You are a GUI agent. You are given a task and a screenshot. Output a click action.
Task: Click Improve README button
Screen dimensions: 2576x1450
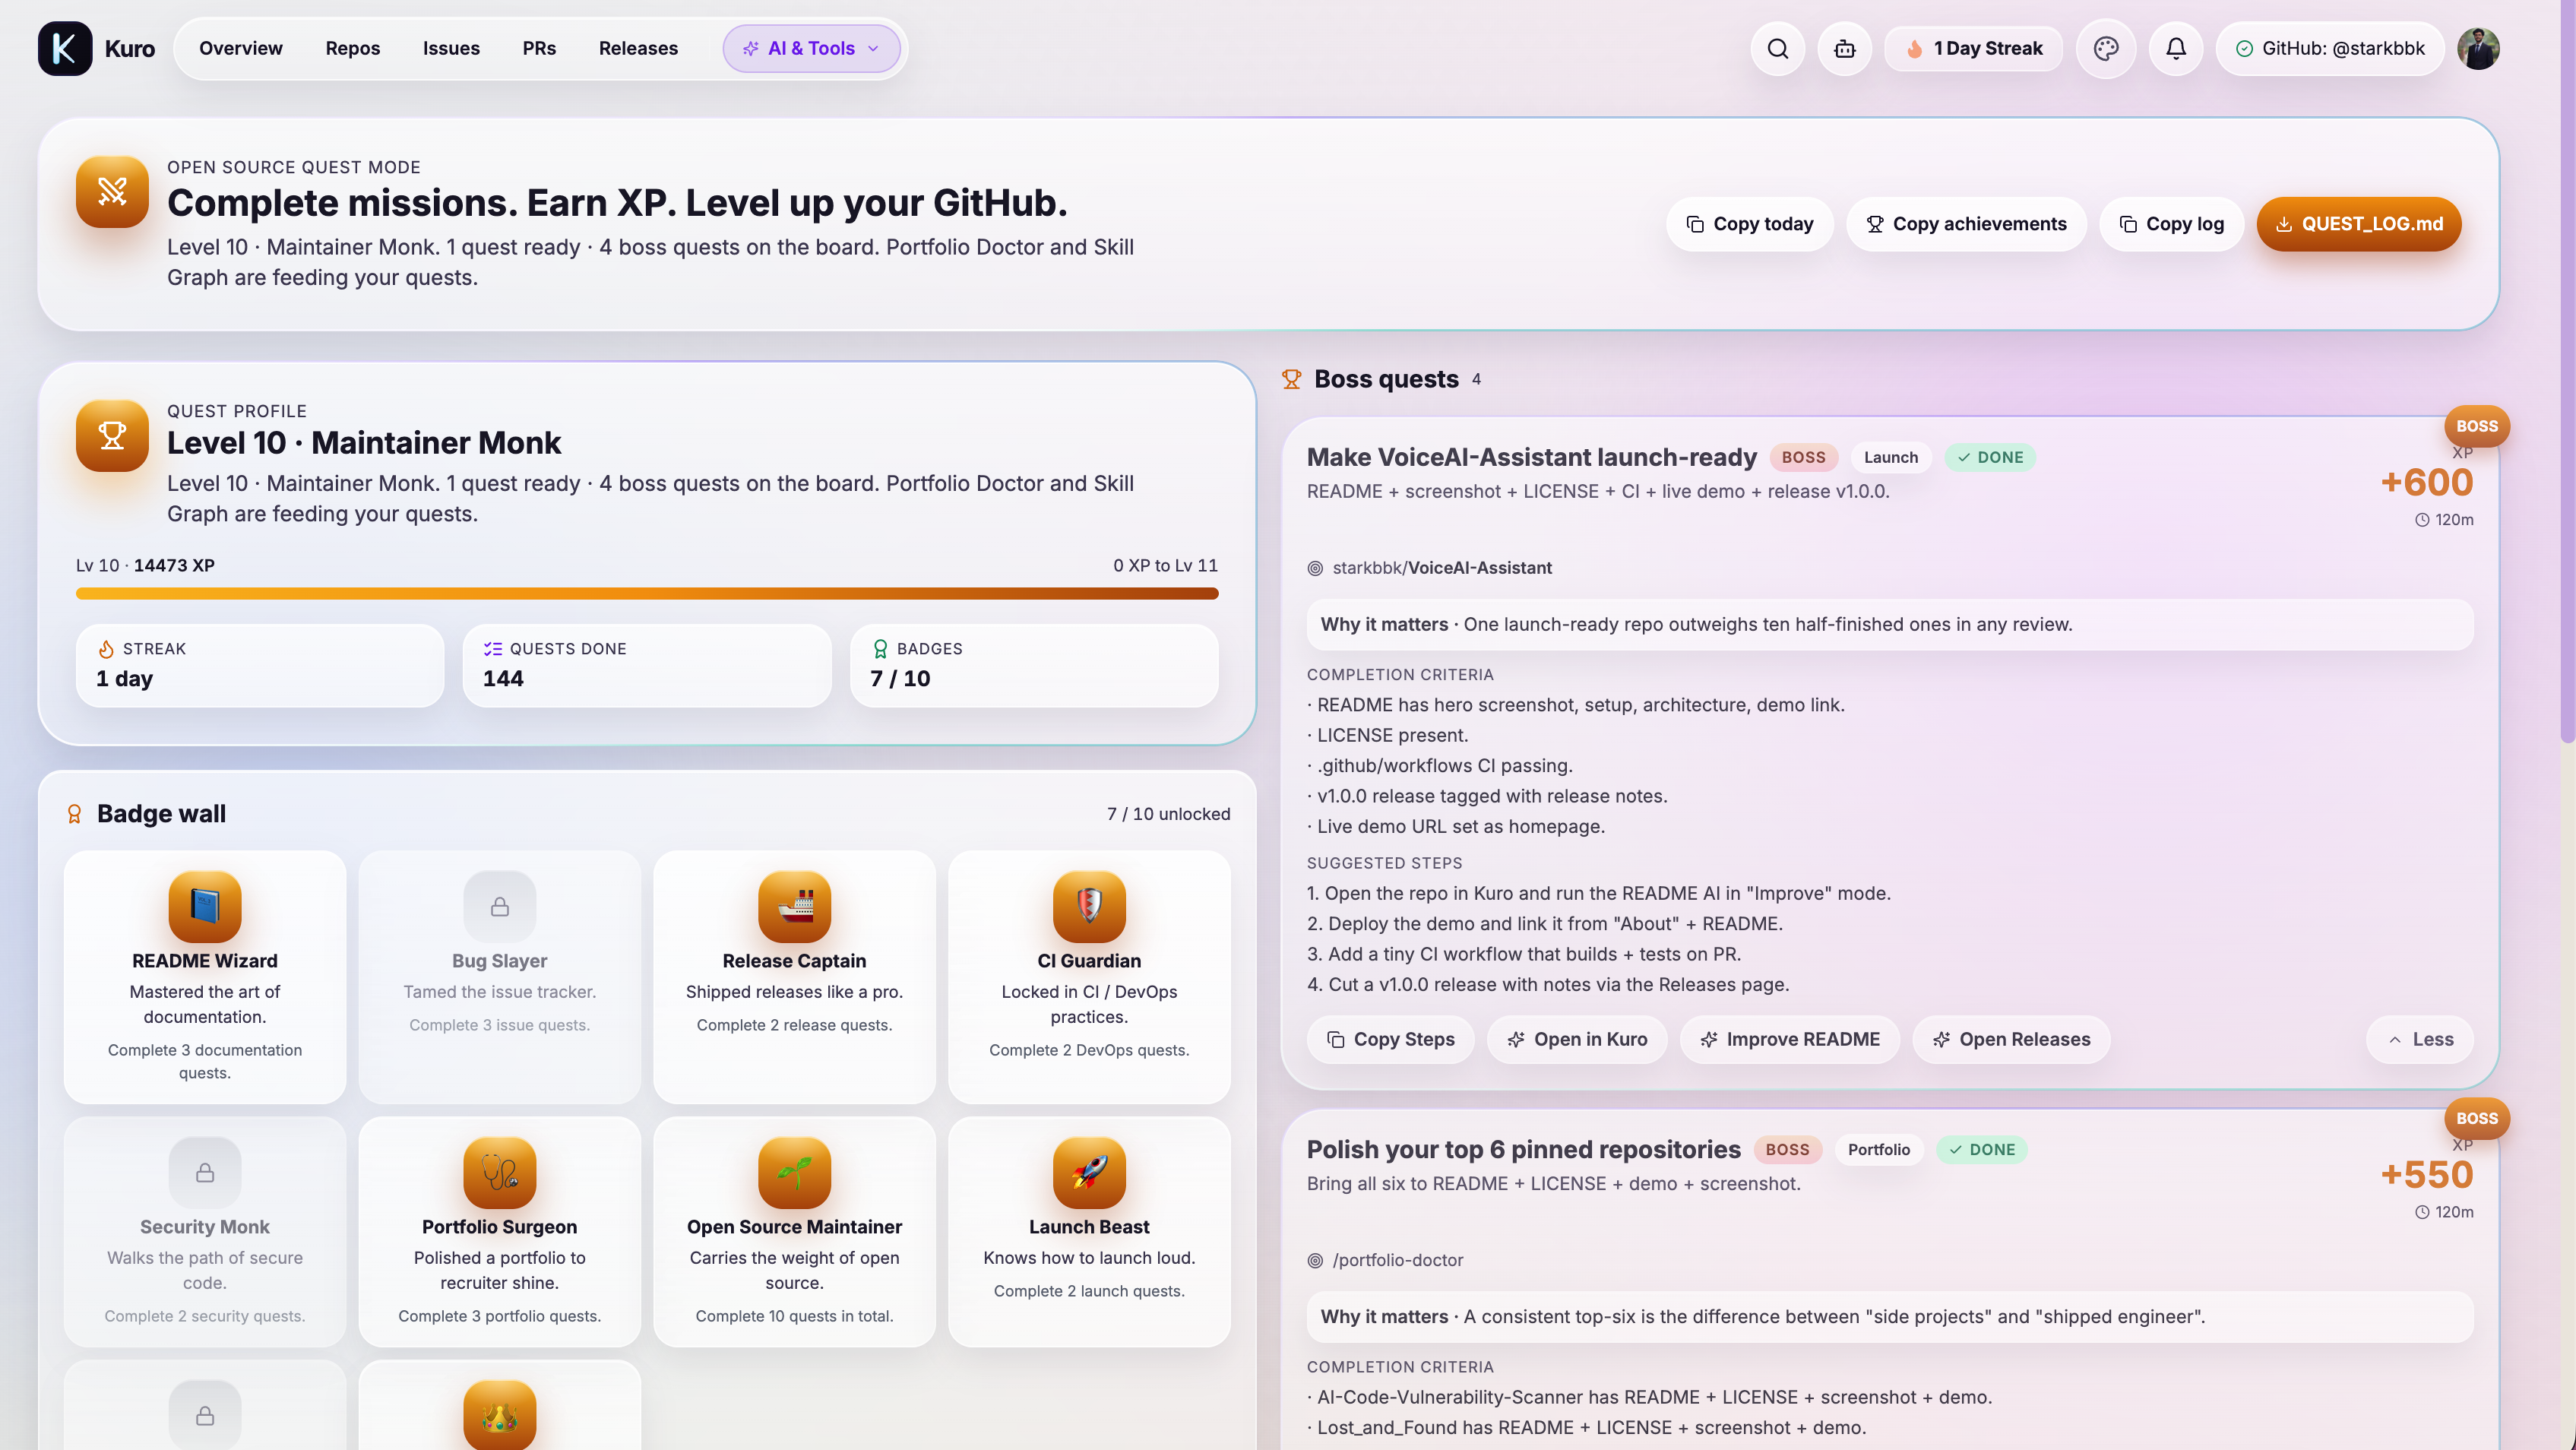pos(1790,1040)
